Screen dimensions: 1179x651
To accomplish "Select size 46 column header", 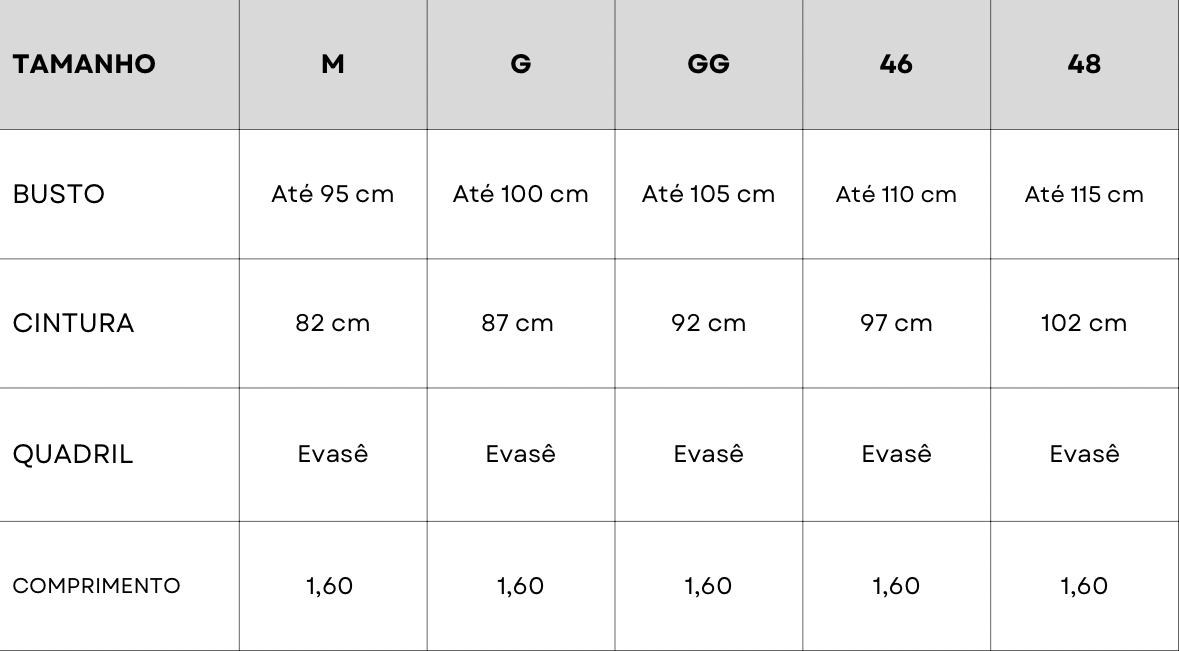I will point(896,65).
